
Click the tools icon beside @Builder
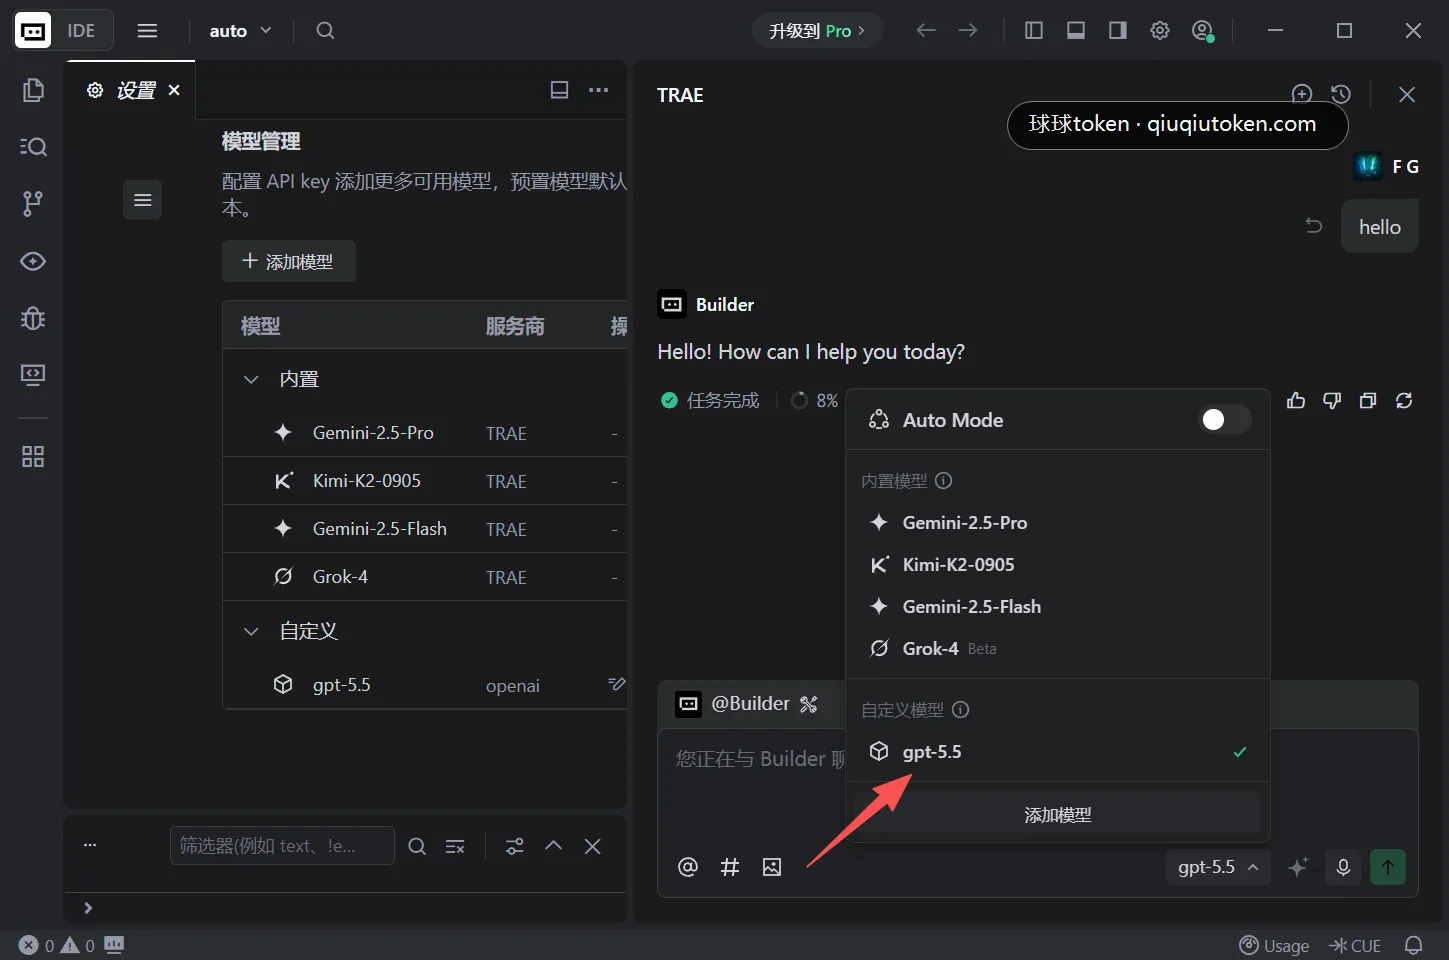(x=809, y=704)
